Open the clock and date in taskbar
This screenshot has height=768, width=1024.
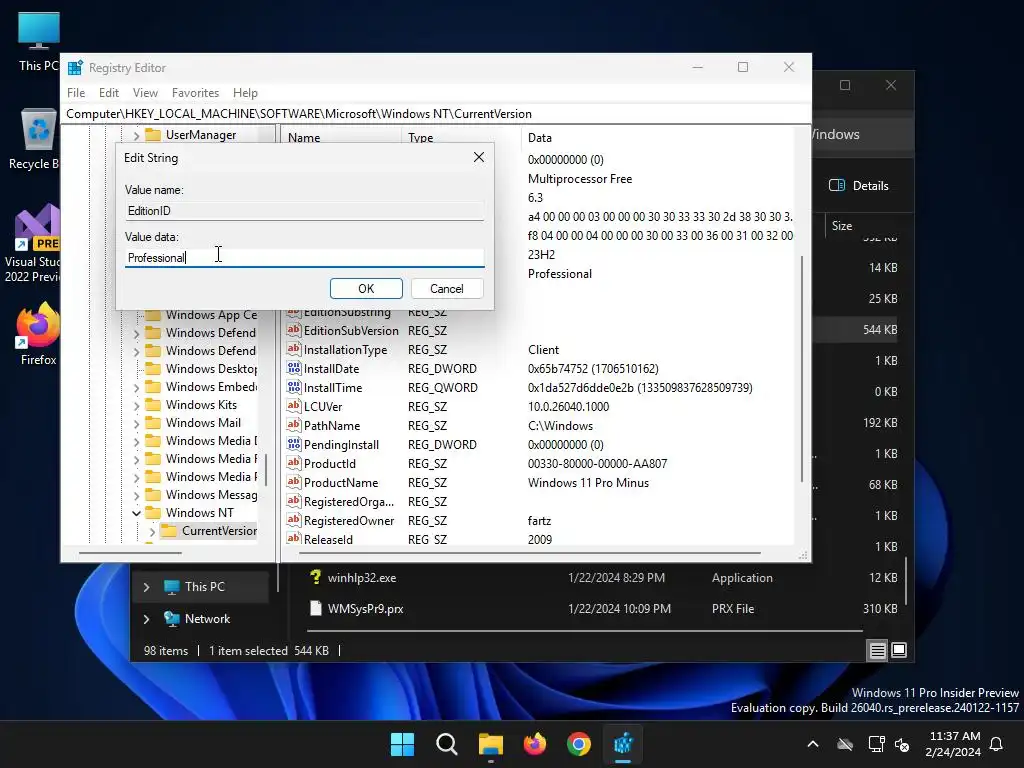(x=953, y=744)
